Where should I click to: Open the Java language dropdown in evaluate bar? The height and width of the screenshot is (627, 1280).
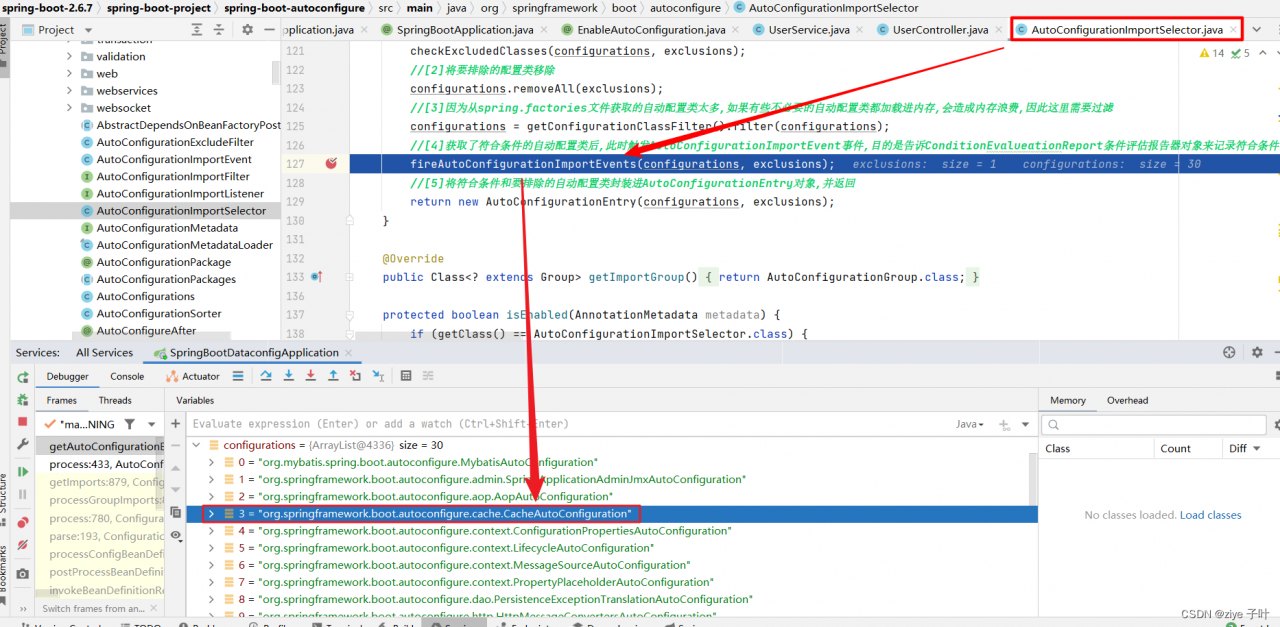pos(970,424)
